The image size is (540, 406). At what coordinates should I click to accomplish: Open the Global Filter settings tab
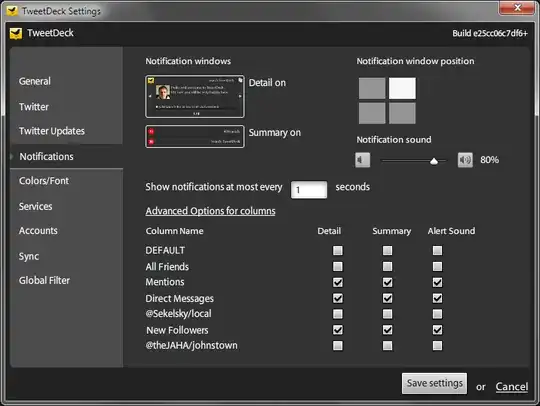pyautogui.click(x=44, y=280)
